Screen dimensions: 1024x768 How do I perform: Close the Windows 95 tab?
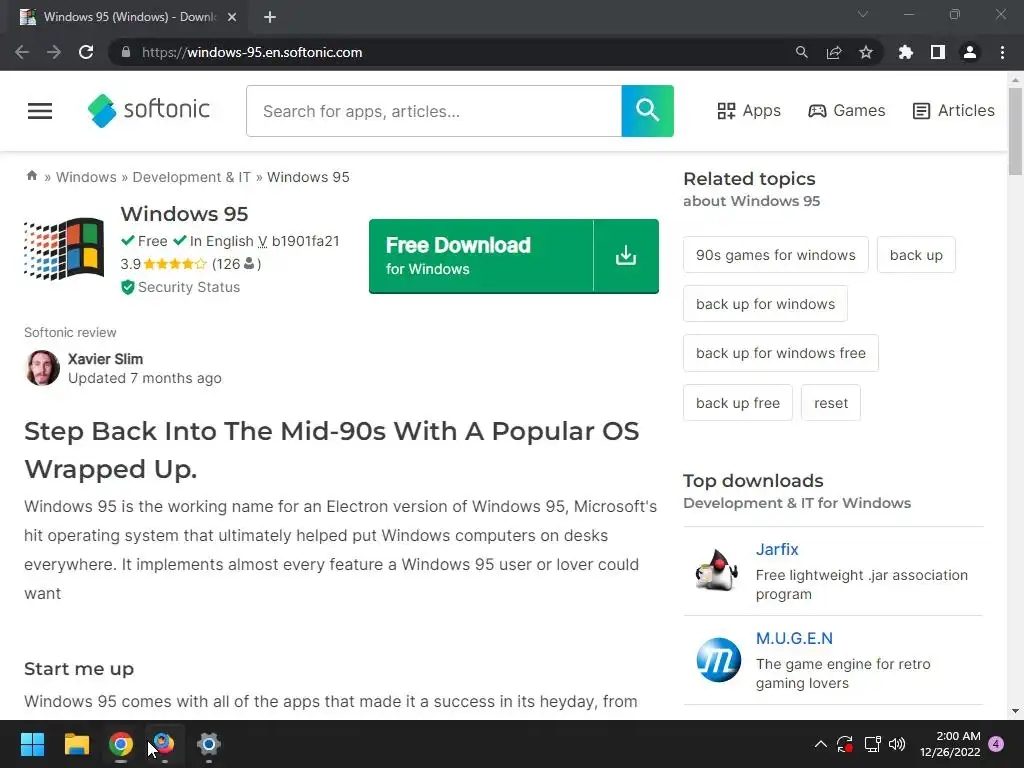tap(232, 17)
